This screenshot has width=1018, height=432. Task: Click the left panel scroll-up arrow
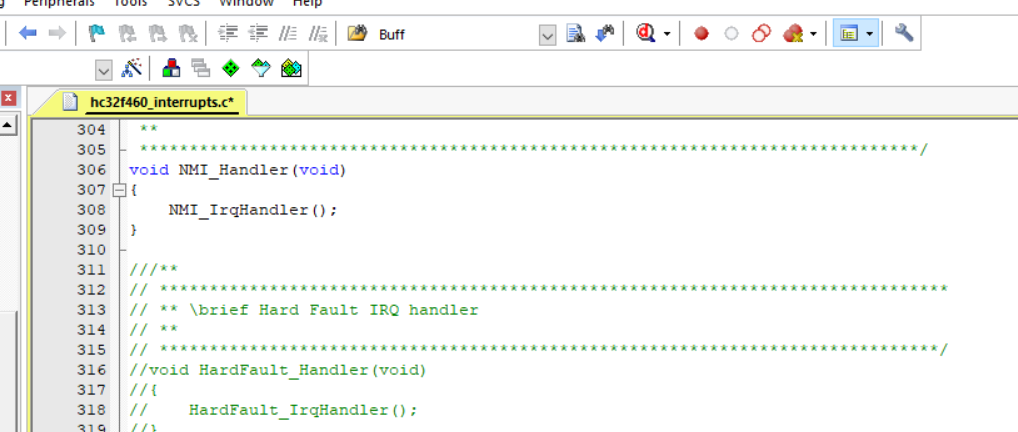pos(8,124)
